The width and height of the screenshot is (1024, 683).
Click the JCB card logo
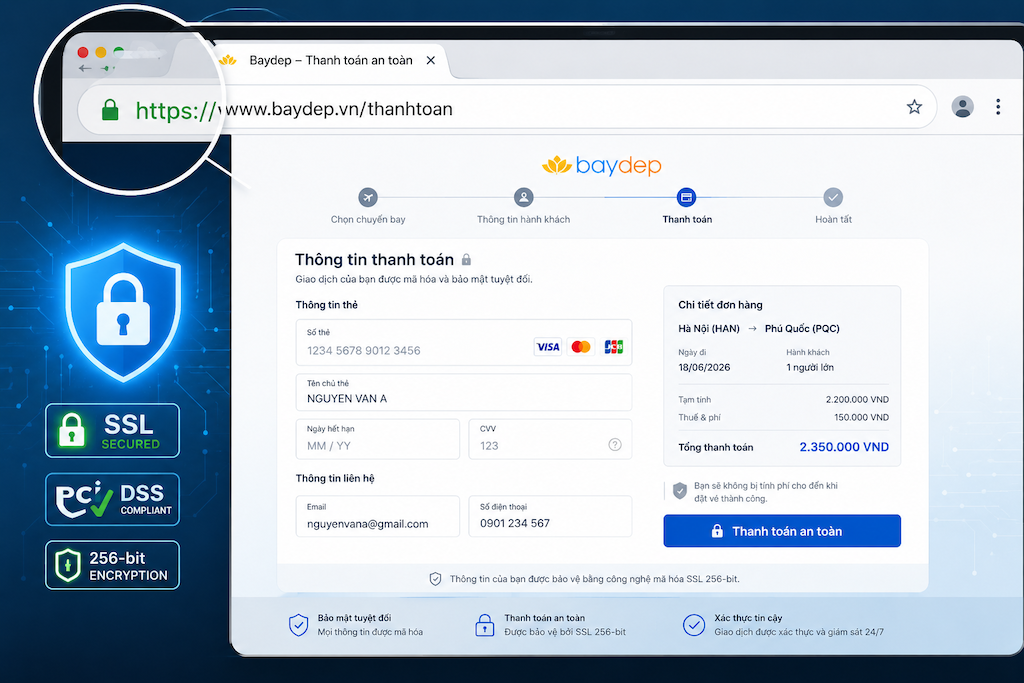613,347
